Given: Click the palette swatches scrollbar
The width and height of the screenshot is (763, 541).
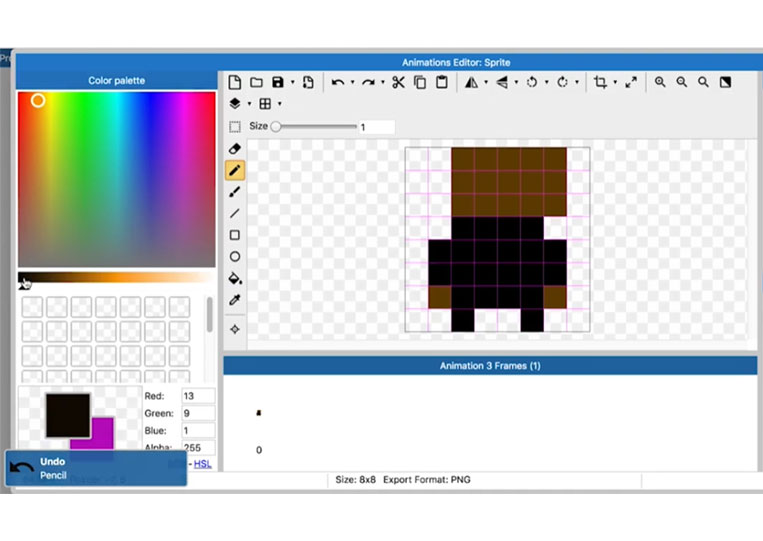Looking at the screenshot, I should 210,315.
